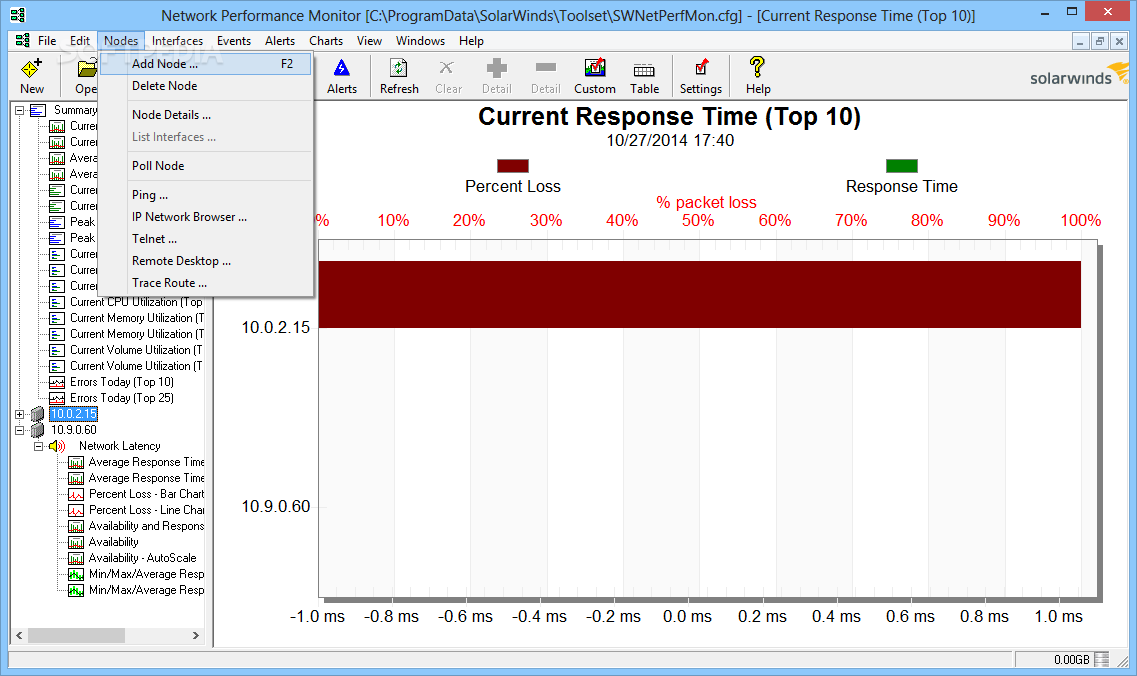The height and width of the screenshot is (676, 1137).
Task: Select Trace Route menu entry
Action: point(206,283)
